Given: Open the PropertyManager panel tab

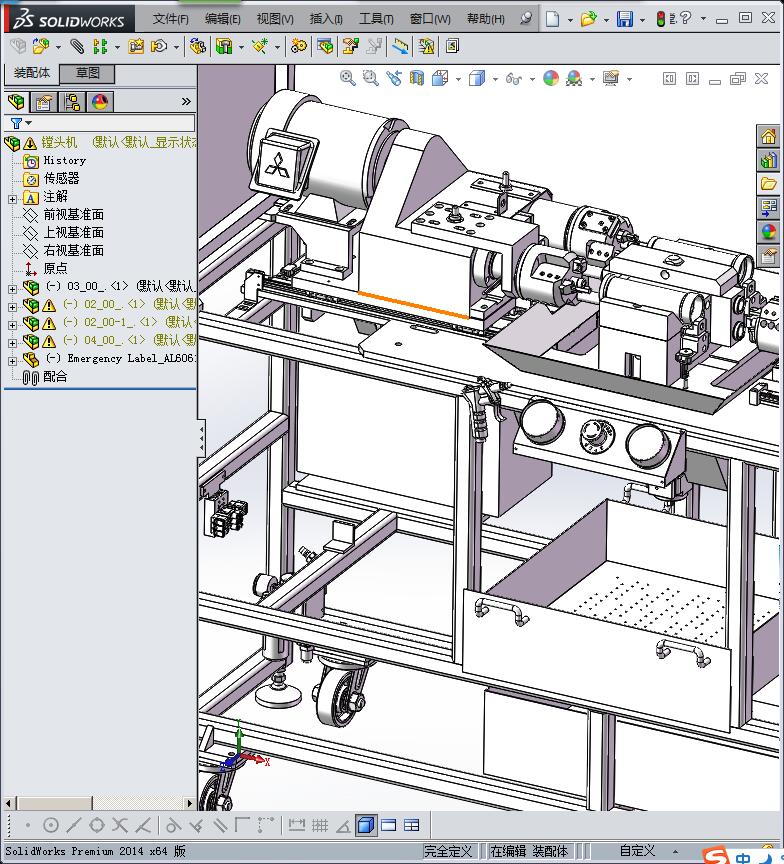Looking at the screenshot, I should tap(43, 102).
